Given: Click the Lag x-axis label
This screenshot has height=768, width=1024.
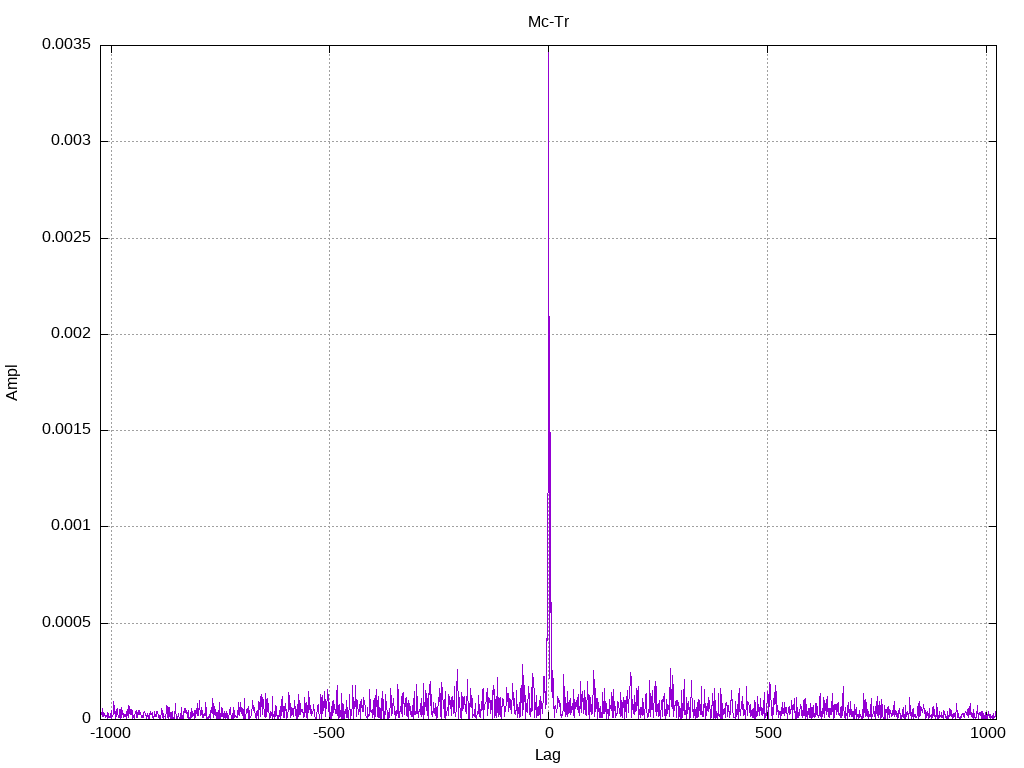Looking at the screenshot, I should tap(547, 754).
